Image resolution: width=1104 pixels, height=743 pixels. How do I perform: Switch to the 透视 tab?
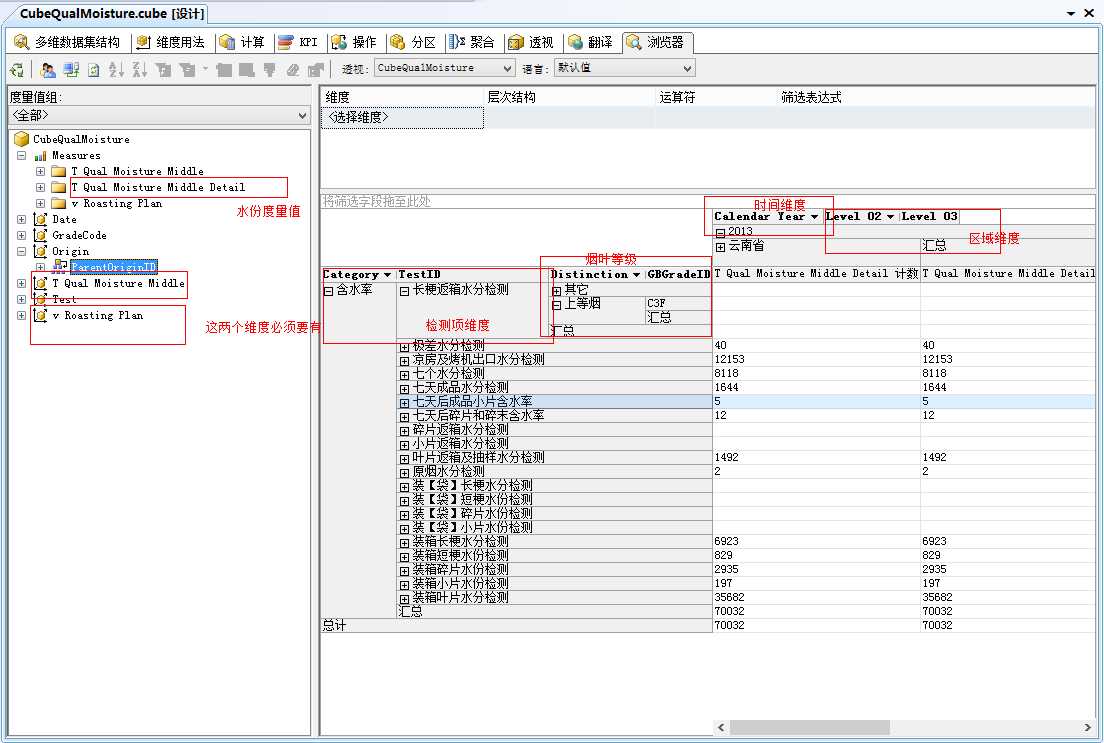point(532,42)
